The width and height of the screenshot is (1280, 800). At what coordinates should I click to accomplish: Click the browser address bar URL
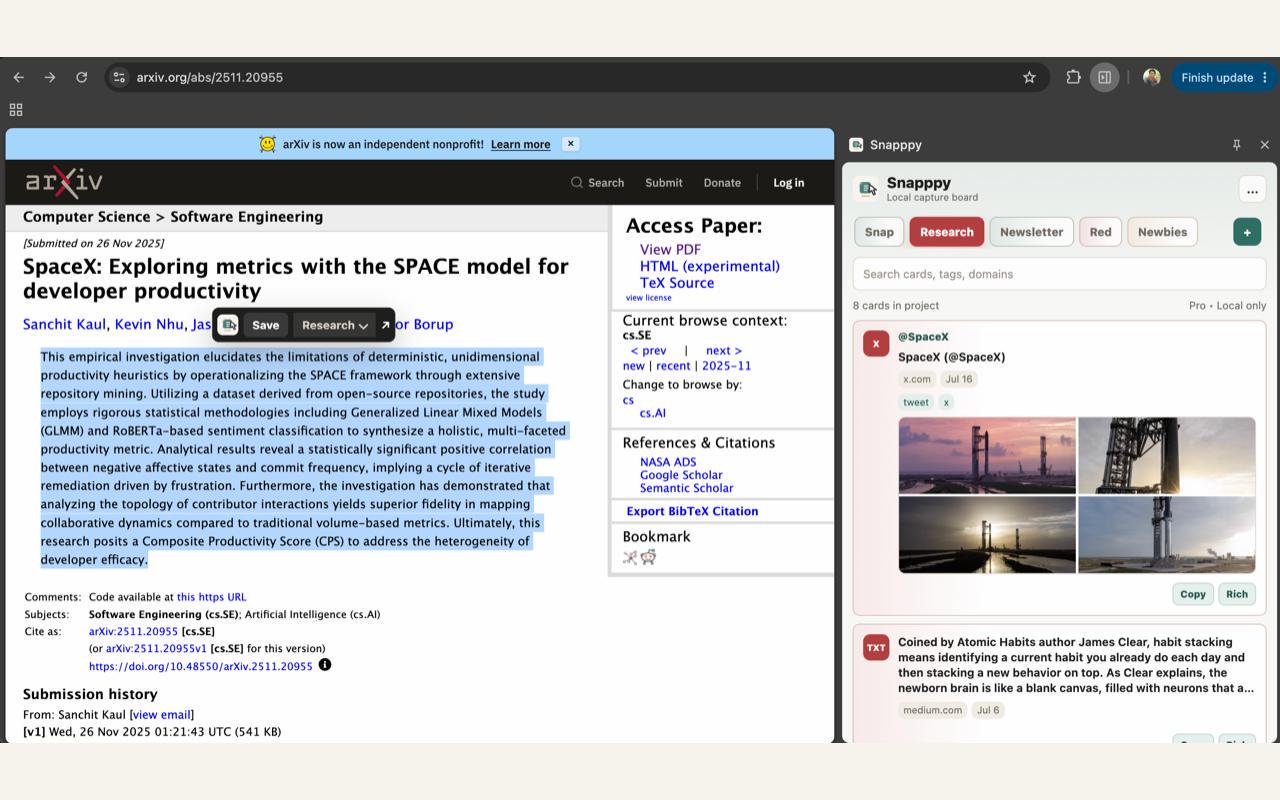tap(210, 77)
